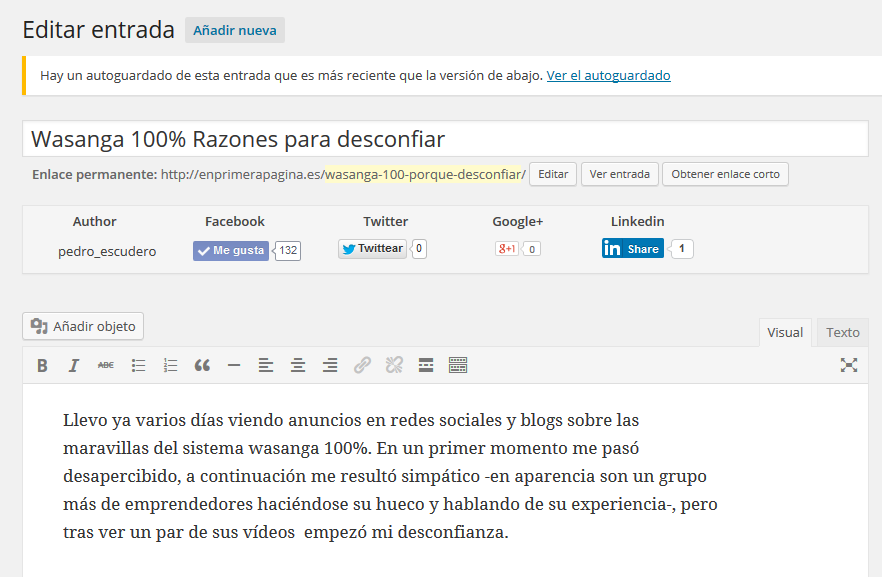The width and height of the screenshot is (882, 577).
Task: Open the Ver el autoguardado link
Action: tap(609, 75)
